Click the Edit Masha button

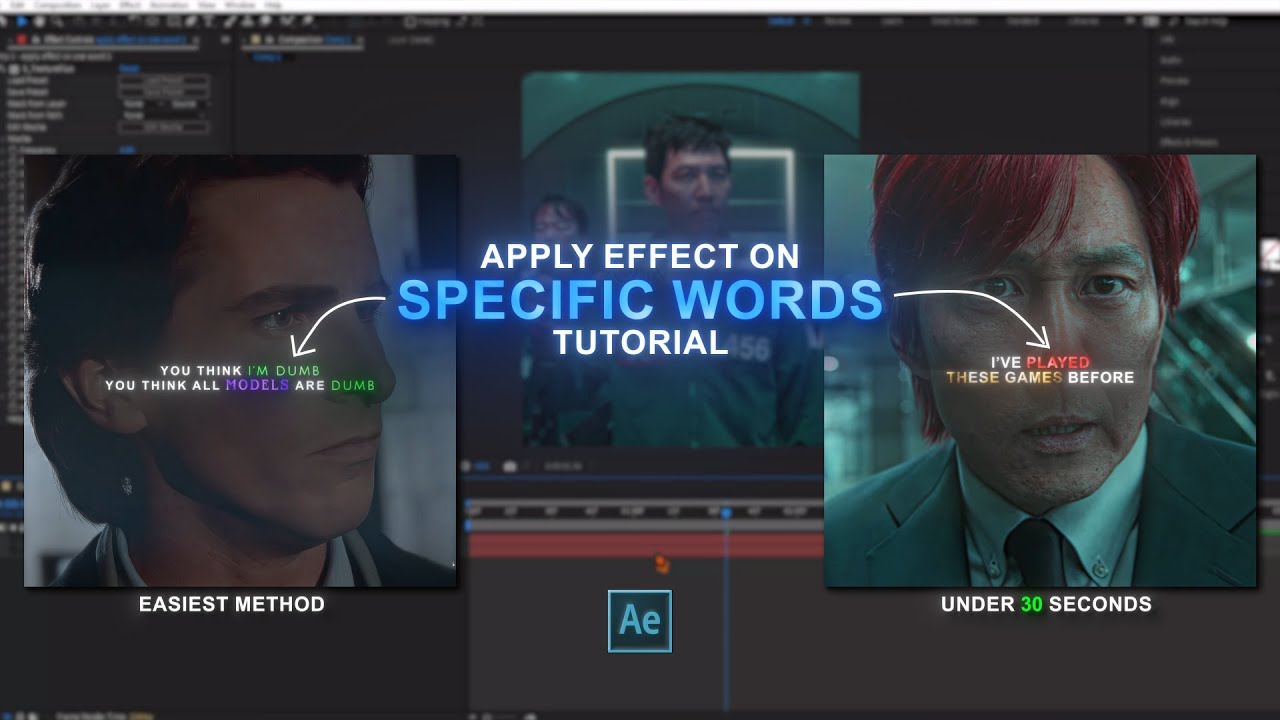coord(164,127)
